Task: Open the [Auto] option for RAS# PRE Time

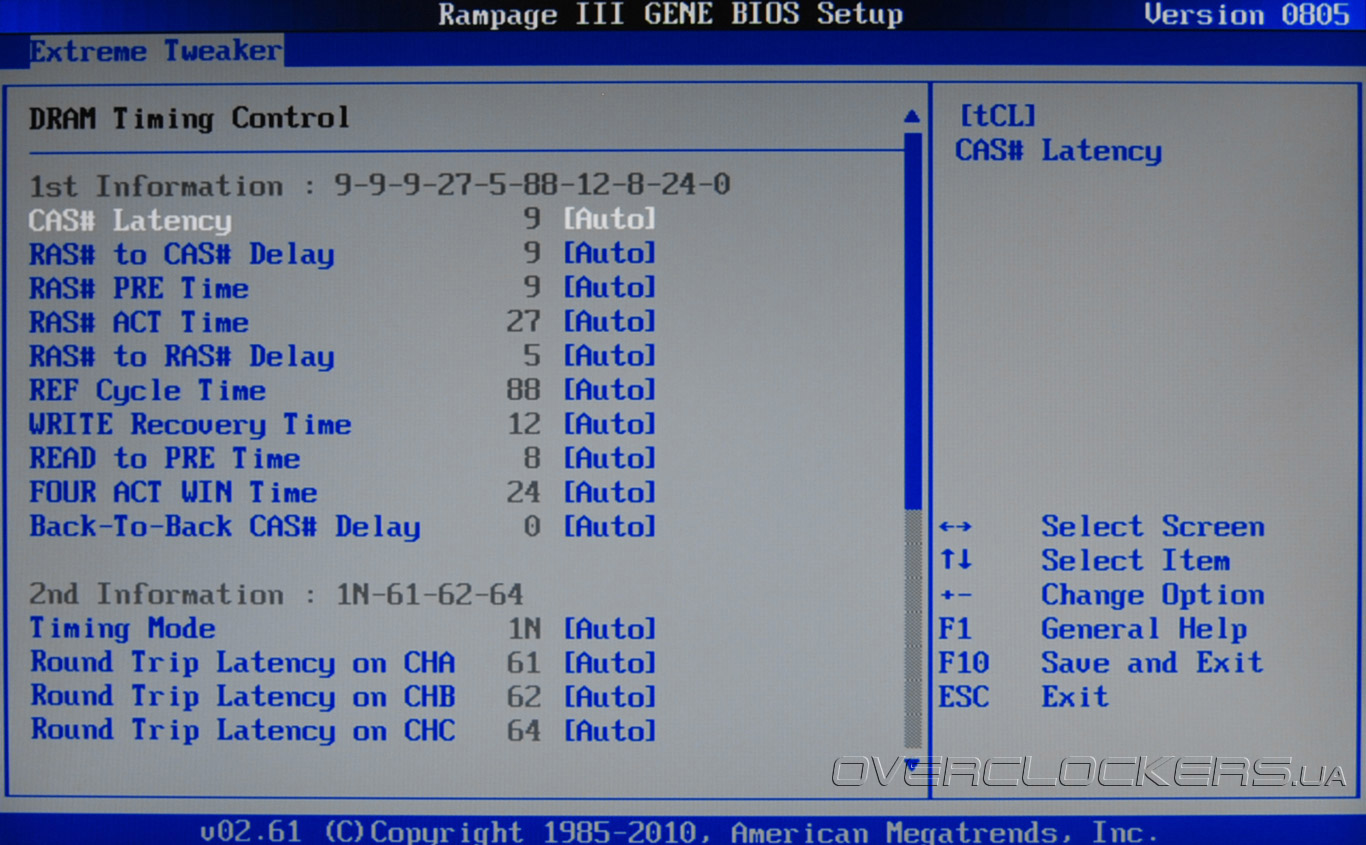Action: coord(609,287)
